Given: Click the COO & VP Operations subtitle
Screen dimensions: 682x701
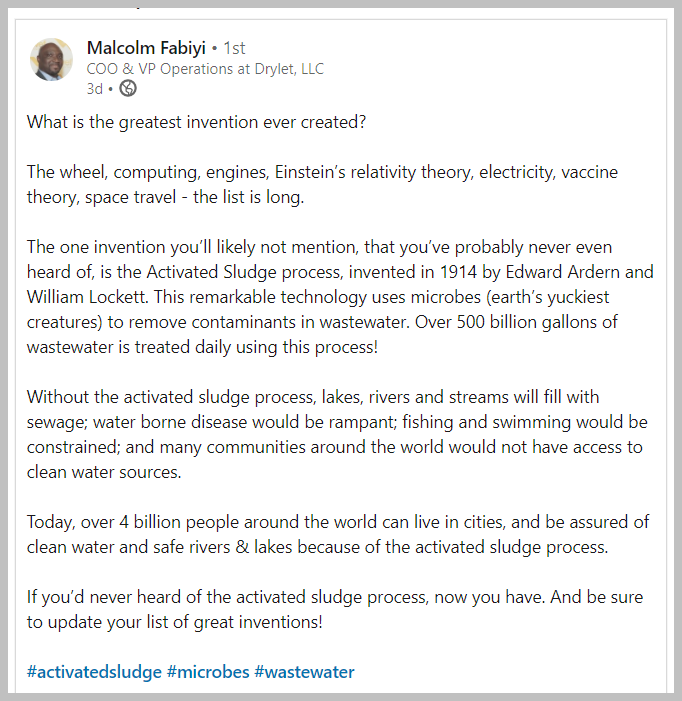Looking at the screenshot, I should coord(205,69).
